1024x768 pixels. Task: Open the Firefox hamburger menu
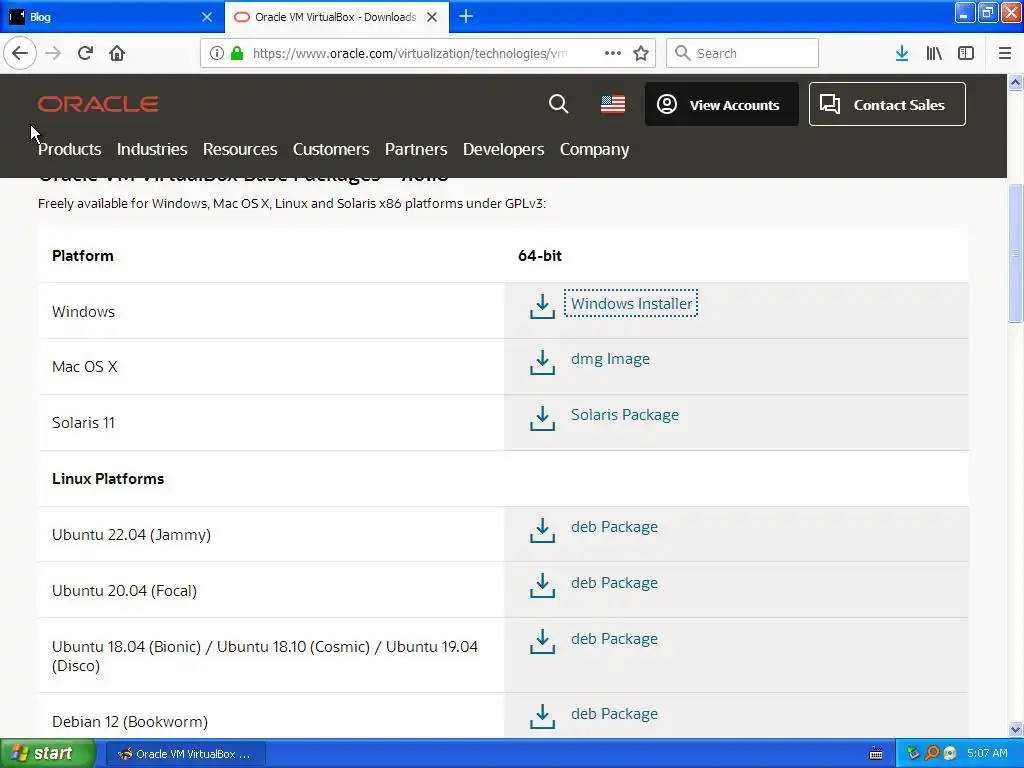click(x=1005, y=53)
